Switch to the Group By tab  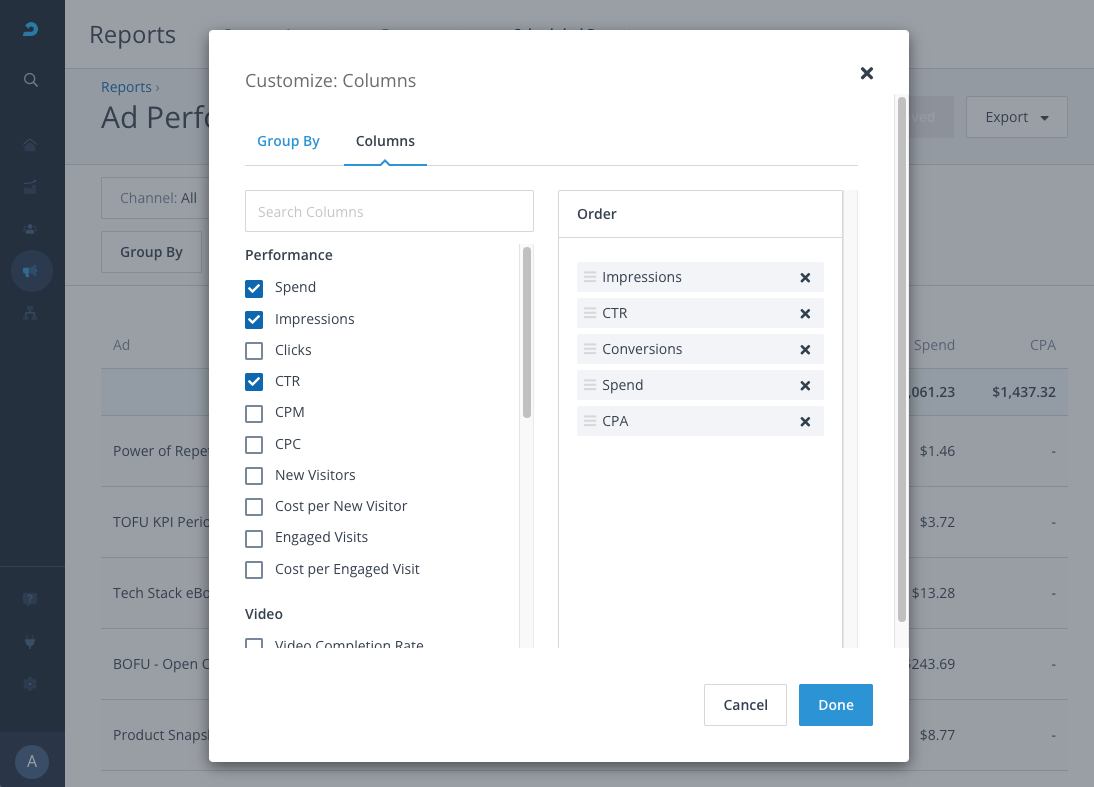288,141
